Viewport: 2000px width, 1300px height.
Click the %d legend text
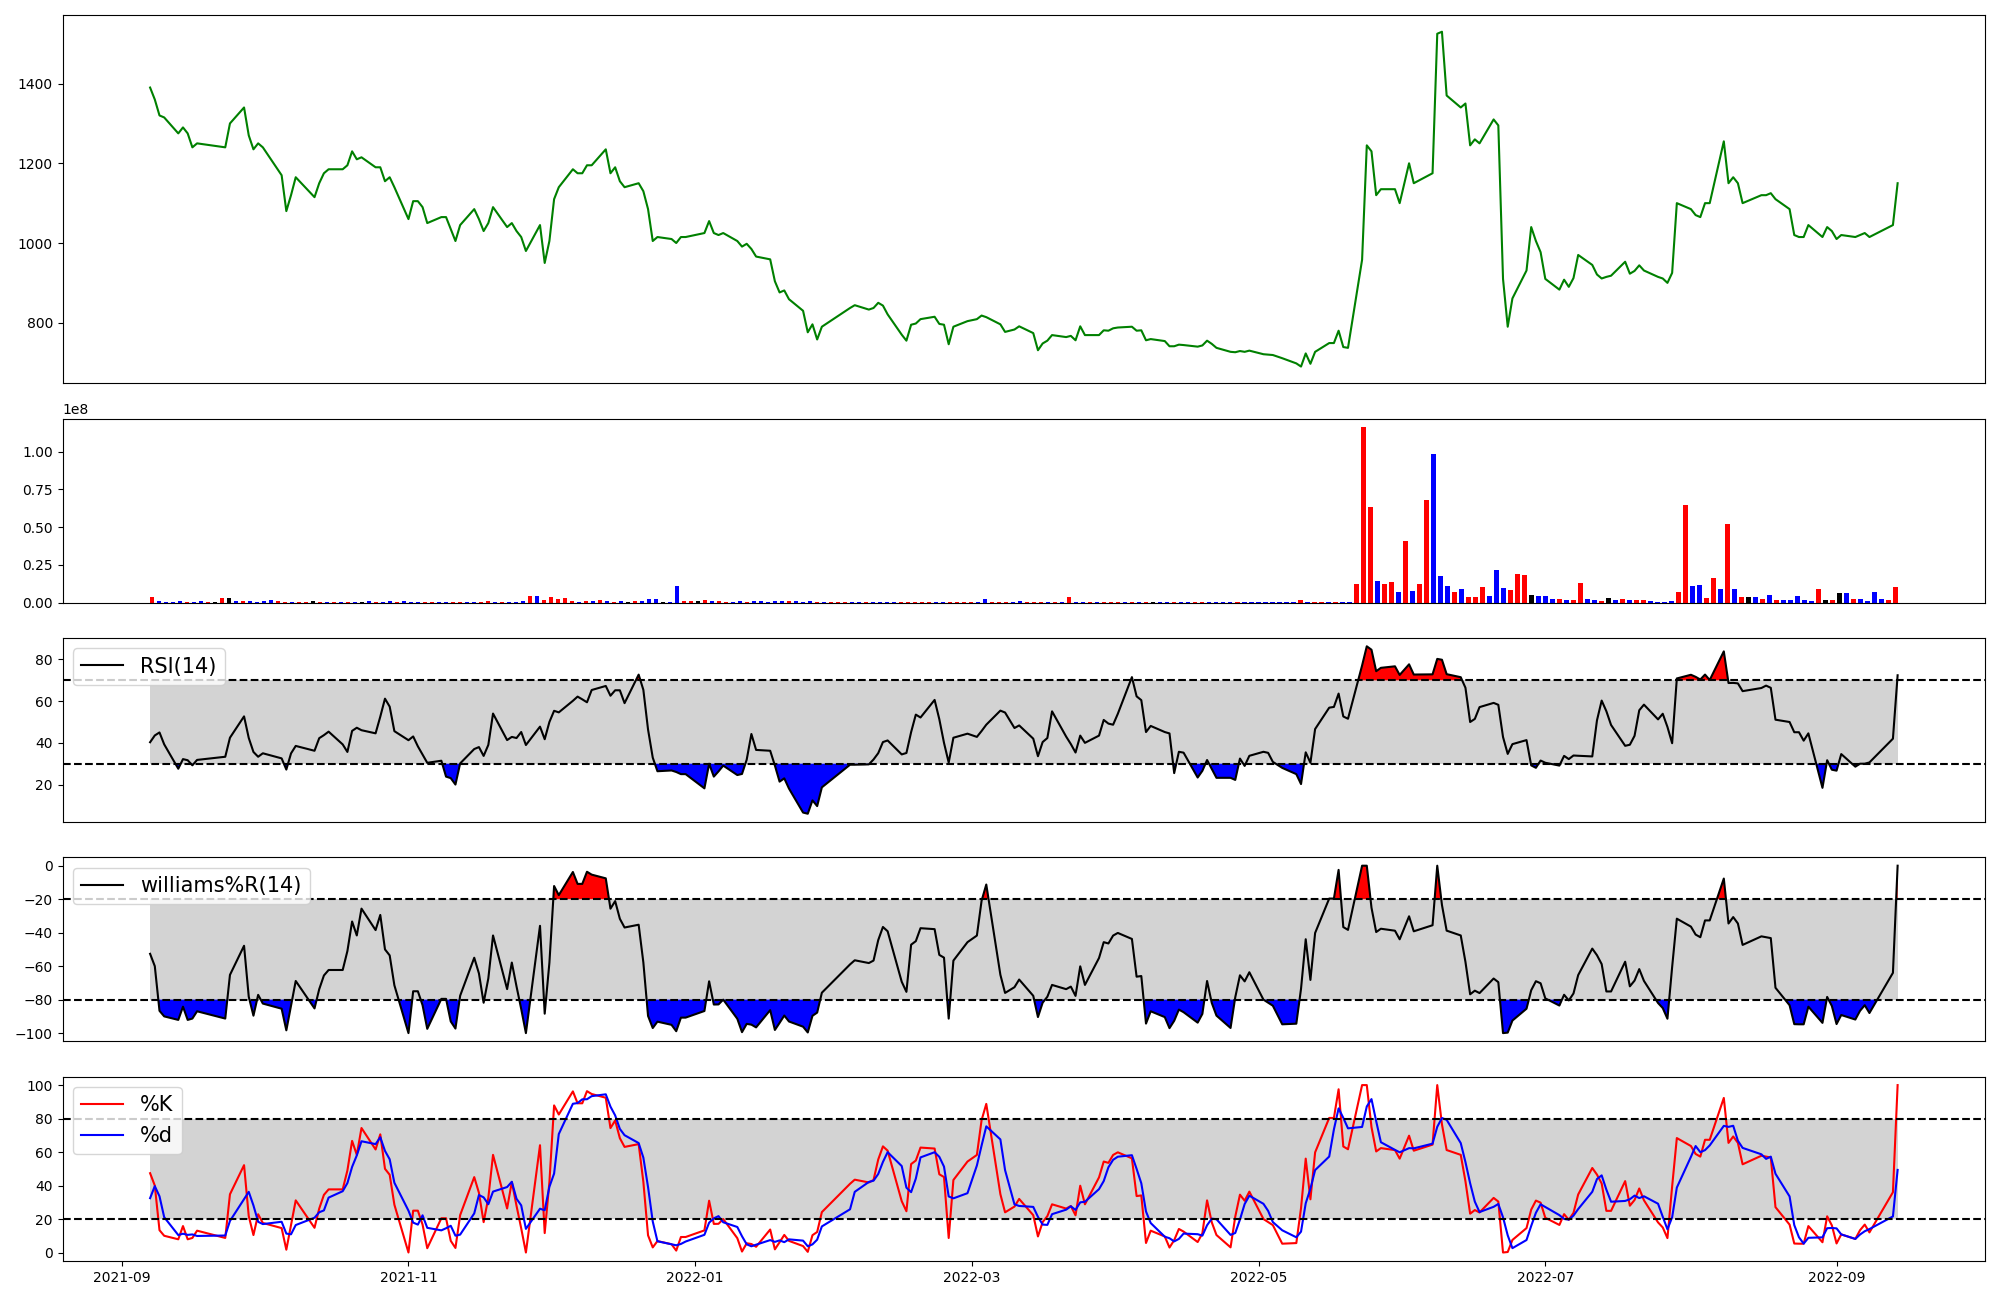156,1135
